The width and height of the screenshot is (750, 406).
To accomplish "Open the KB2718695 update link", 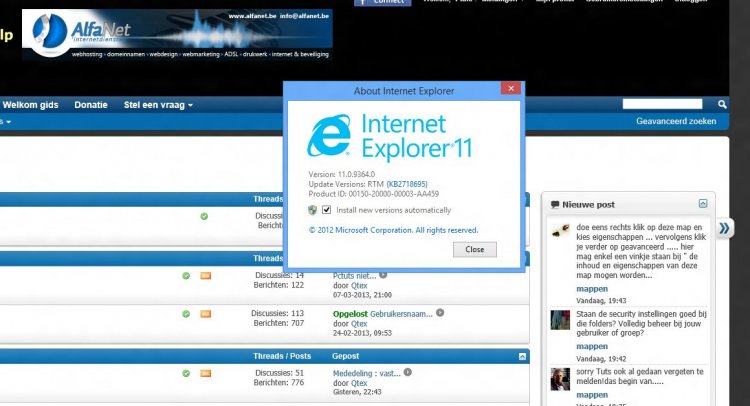I will pyautogui.click(x=407, y=184).
